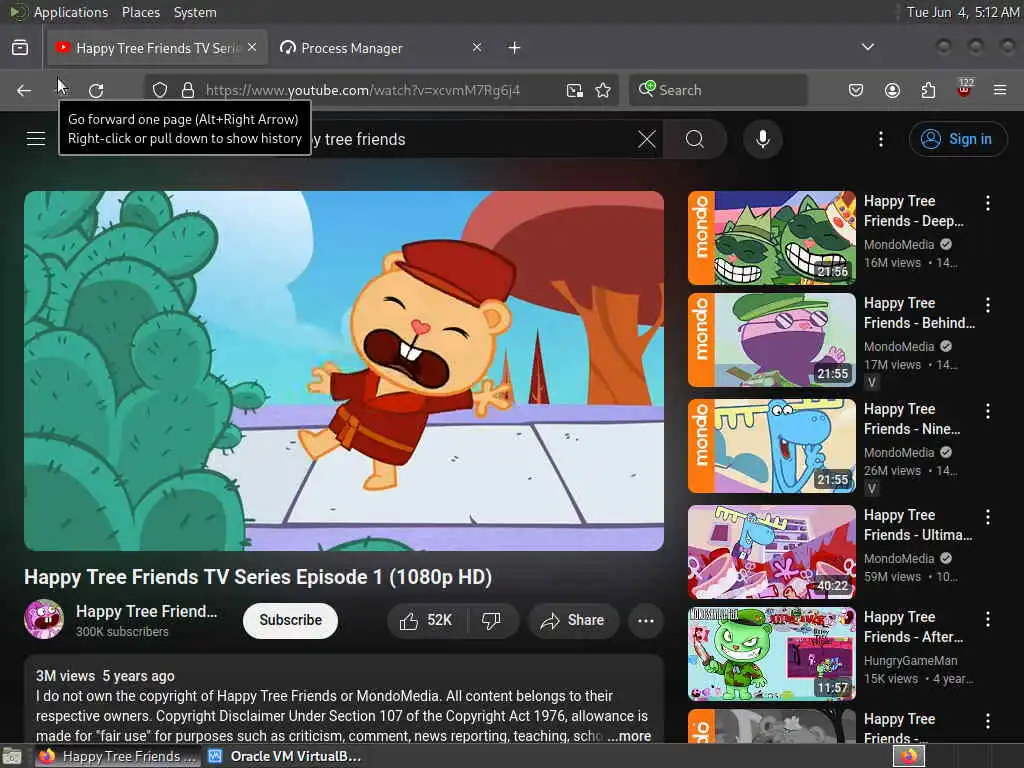Clear the YouTube search text

(647, 139)
